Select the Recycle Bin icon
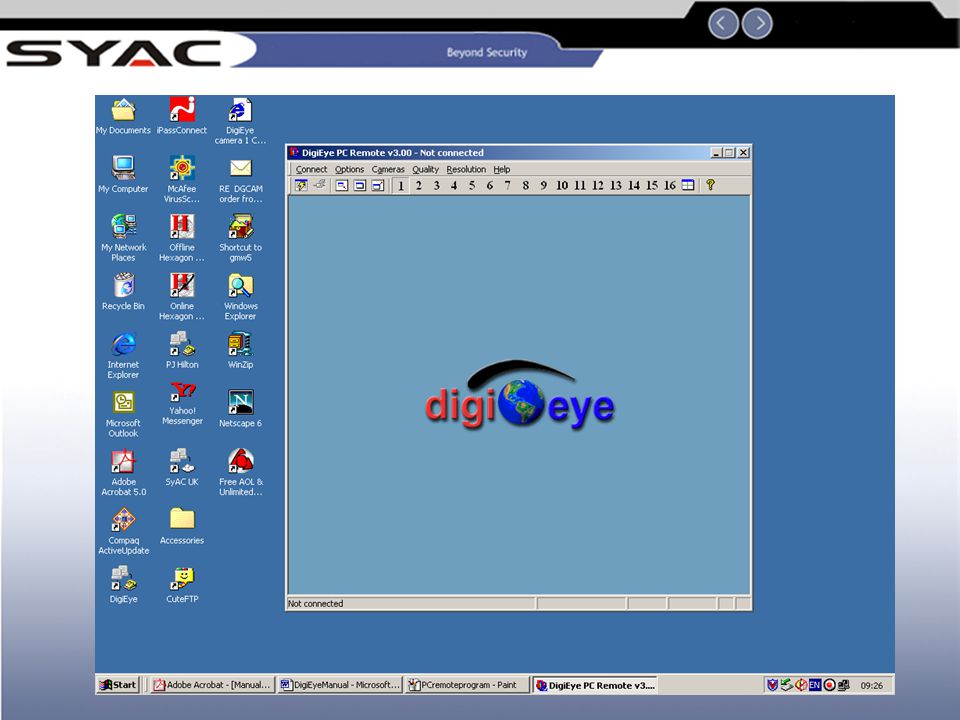This screenshot has width=960, height=720. (124, 291)
